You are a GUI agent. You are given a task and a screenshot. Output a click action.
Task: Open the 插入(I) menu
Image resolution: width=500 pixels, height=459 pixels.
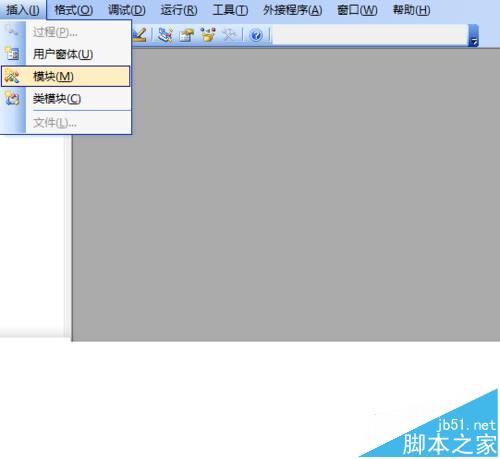[22, 10]
